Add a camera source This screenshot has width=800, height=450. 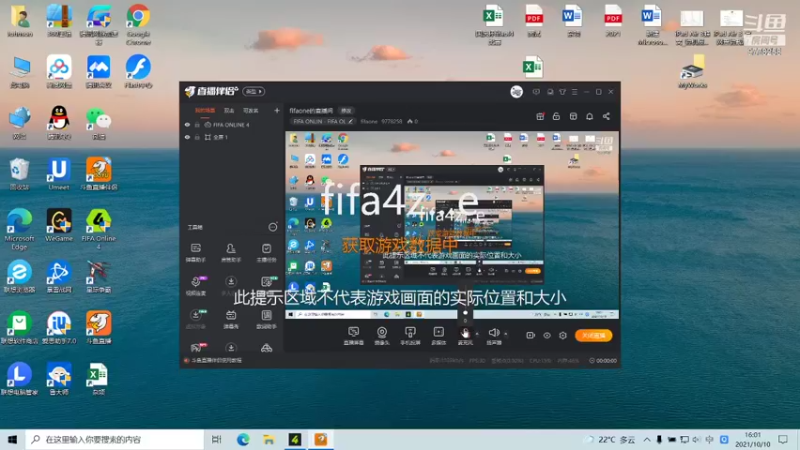382,336
